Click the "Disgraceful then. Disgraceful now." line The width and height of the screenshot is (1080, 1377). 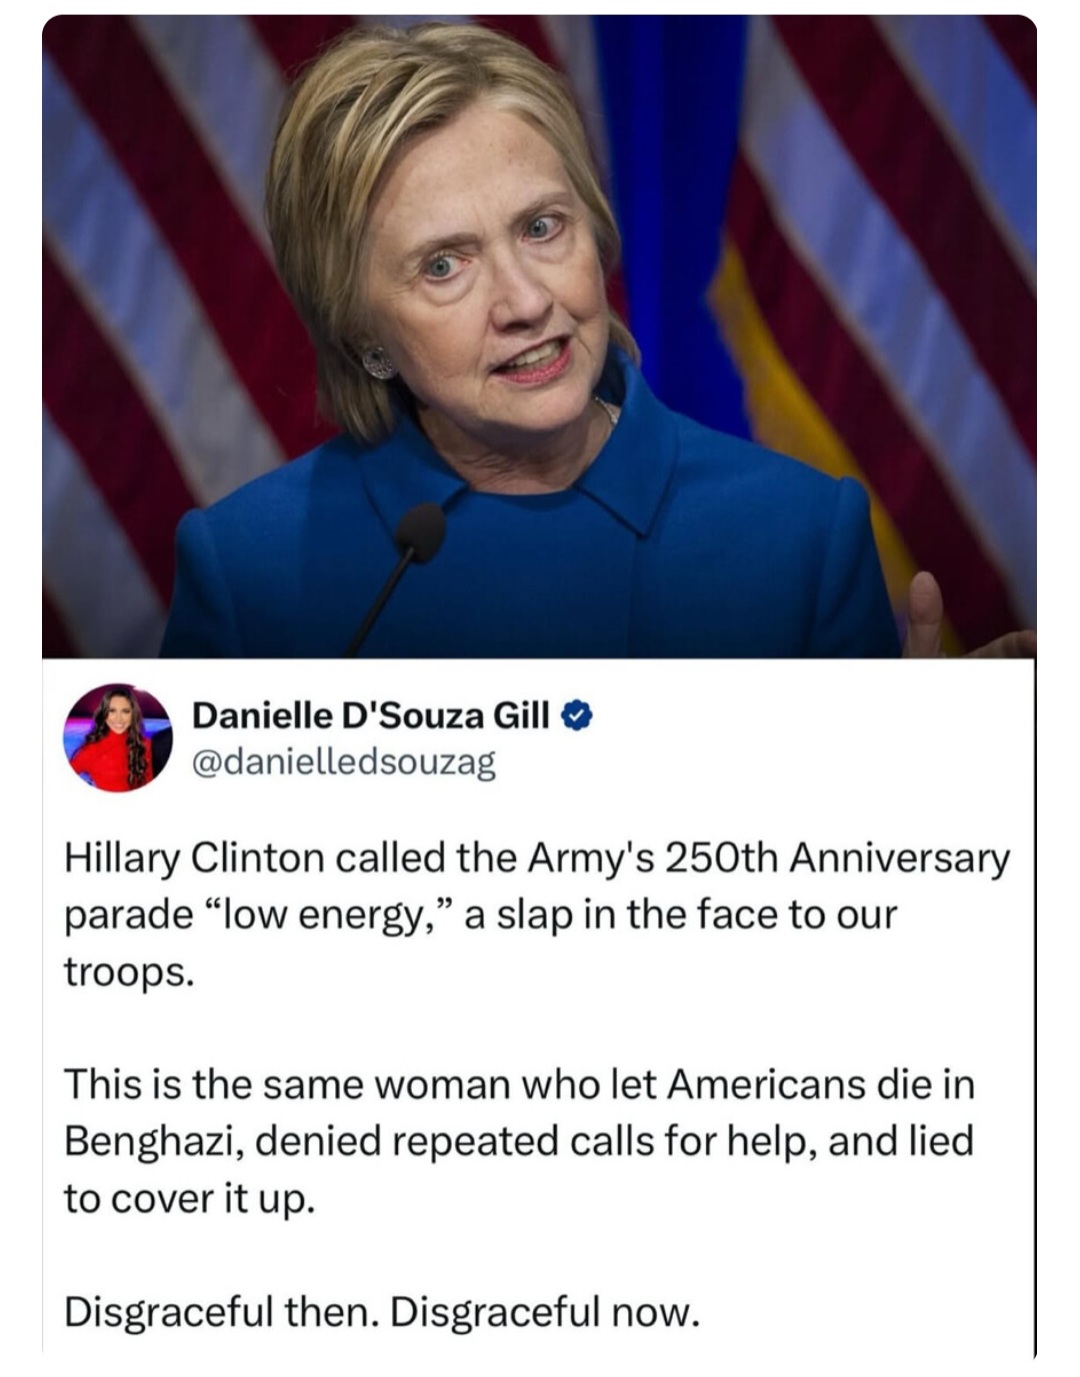coord(382,1311)
